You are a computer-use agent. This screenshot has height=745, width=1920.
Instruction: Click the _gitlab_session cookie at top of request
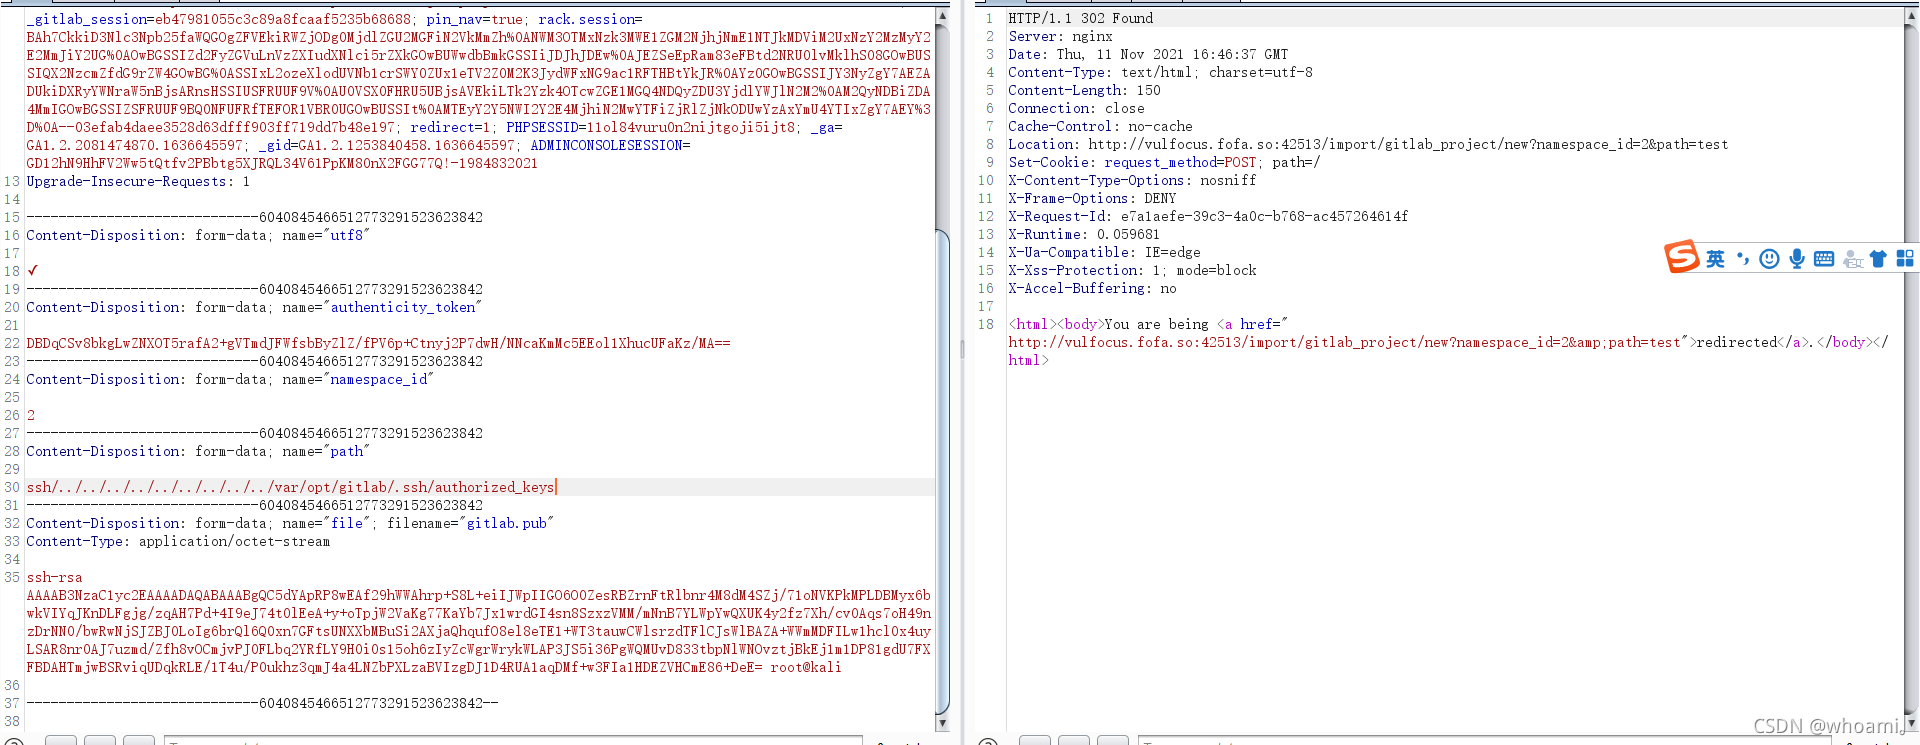[x=86, y=19]
